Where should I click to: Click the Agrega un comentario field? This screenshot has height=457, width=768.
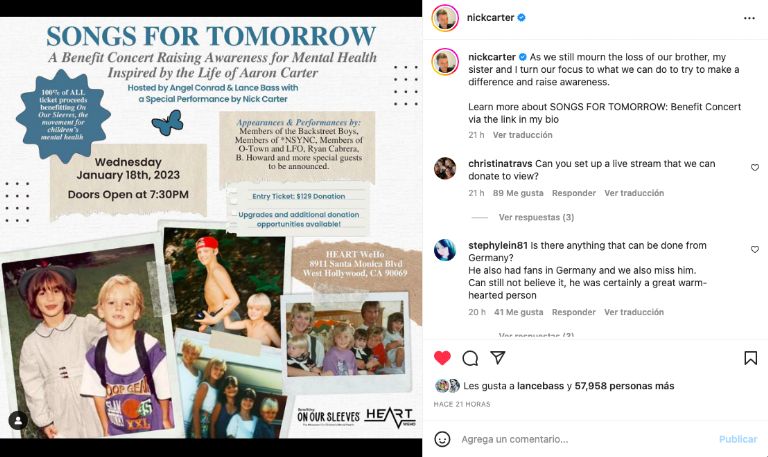(585, 439)
